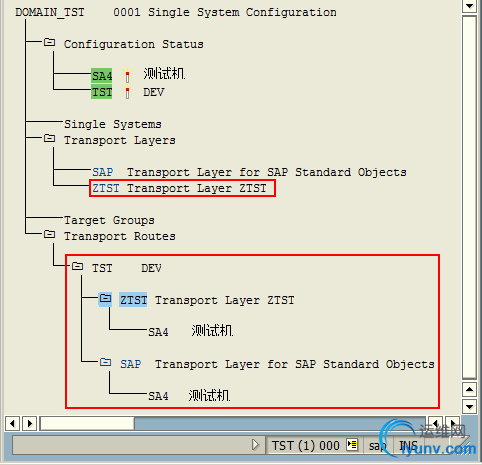Click the 'Transport Layer for SAP Standard Objects' description under Transport Layers

point(267,172)
